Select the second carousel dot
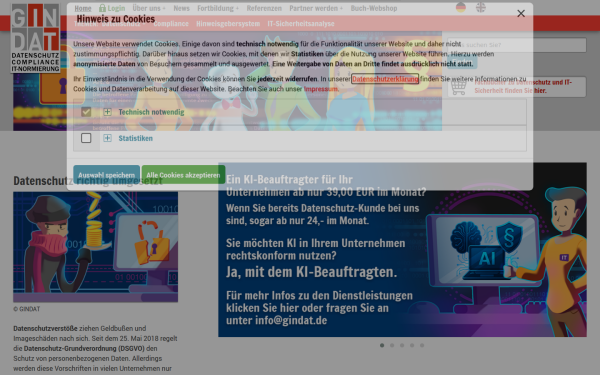600x375 pixels. (x=392, y=345)
